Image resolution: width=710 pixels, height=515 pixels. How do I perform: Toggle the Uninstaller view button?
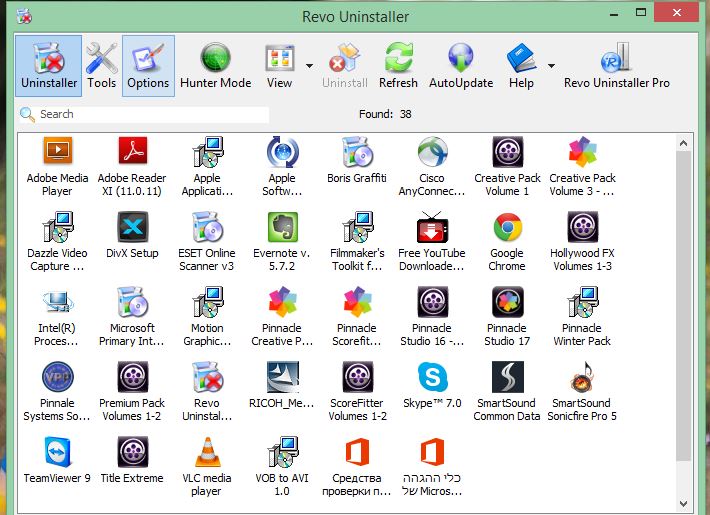48,66
